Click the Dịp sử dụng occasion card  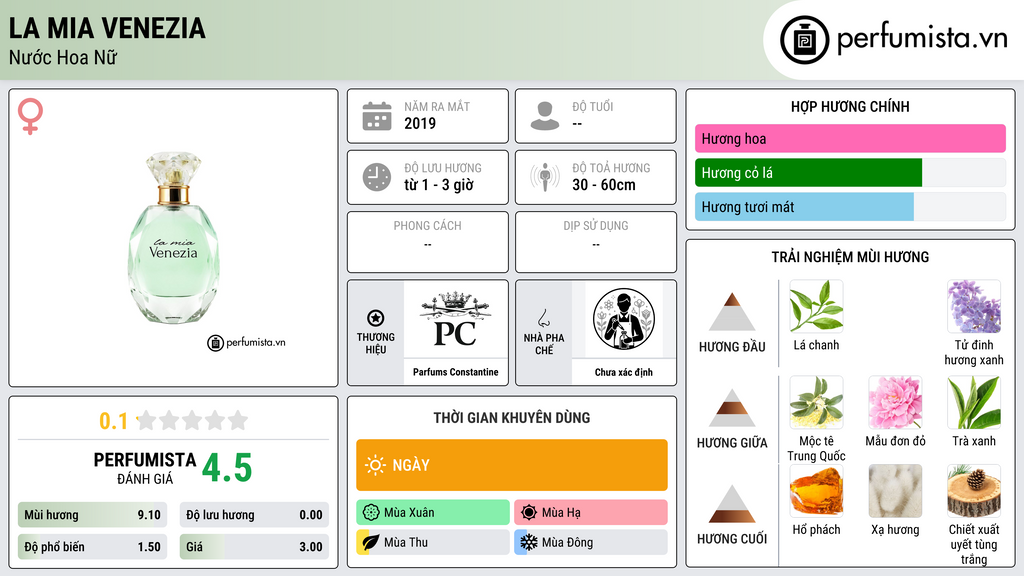click(596, 242)
